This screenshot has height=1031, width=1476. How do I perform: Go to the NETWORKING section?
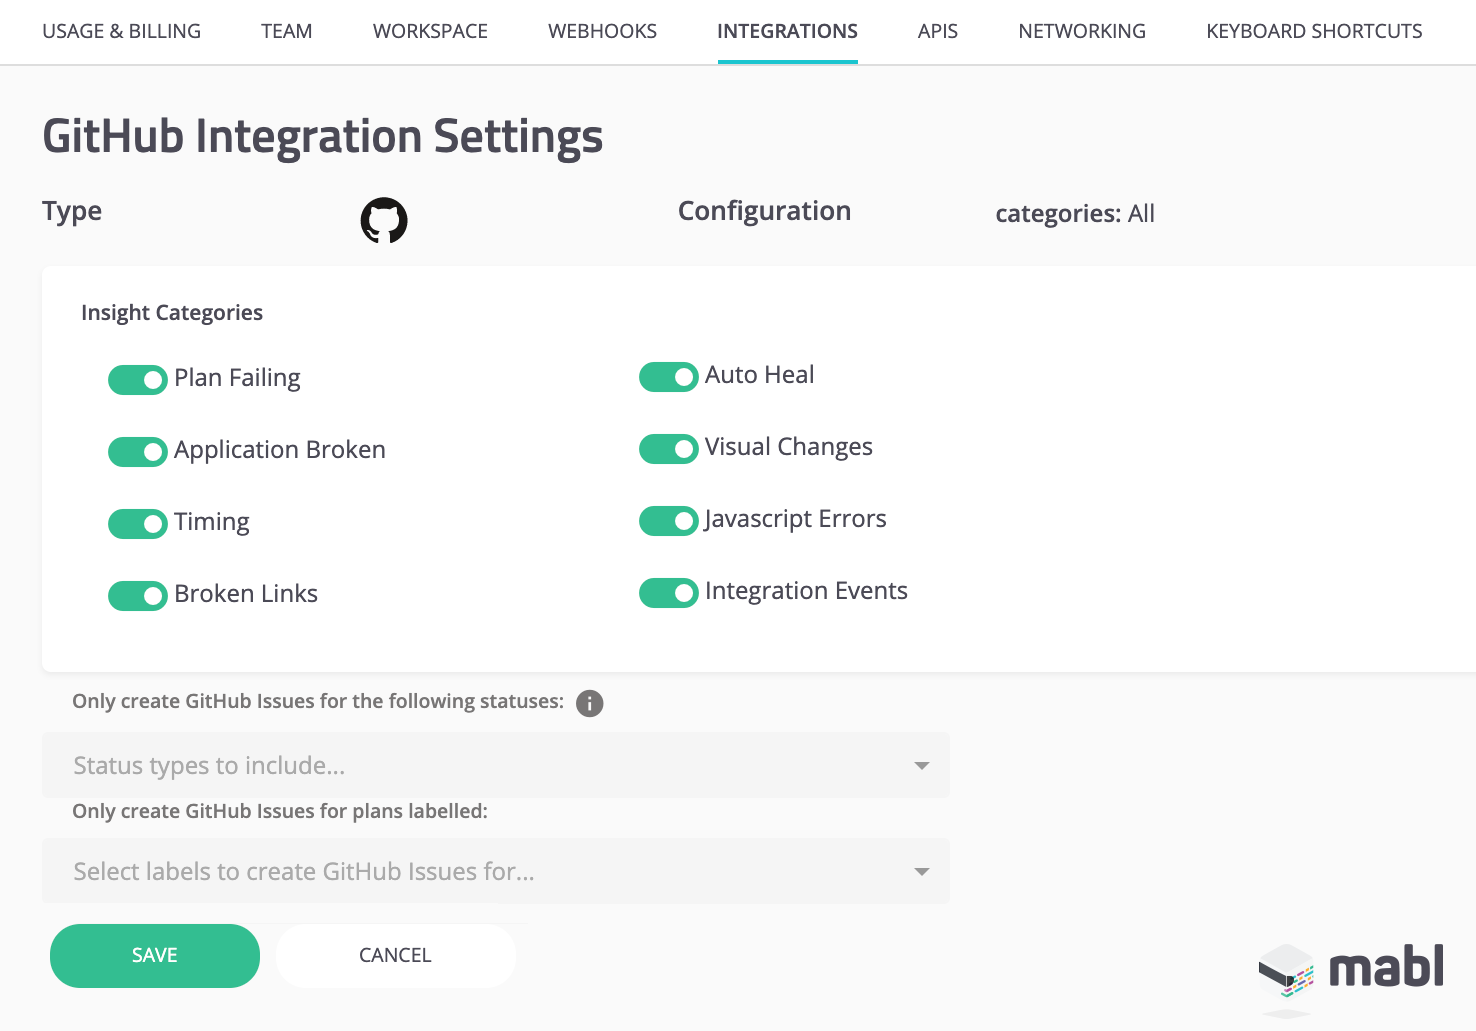1081,31
